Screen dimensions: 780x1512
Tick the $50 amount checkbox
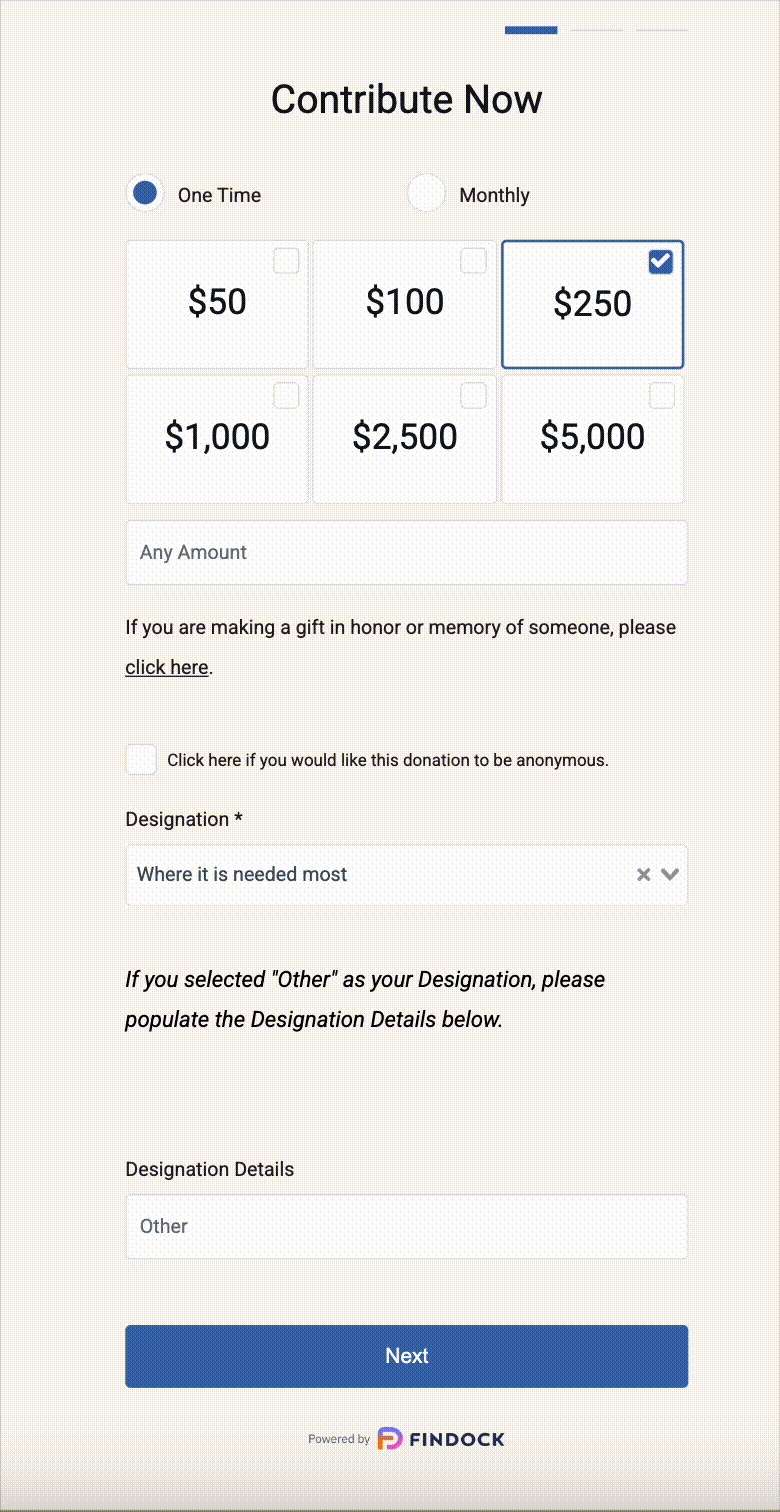[x=287, y=261]
